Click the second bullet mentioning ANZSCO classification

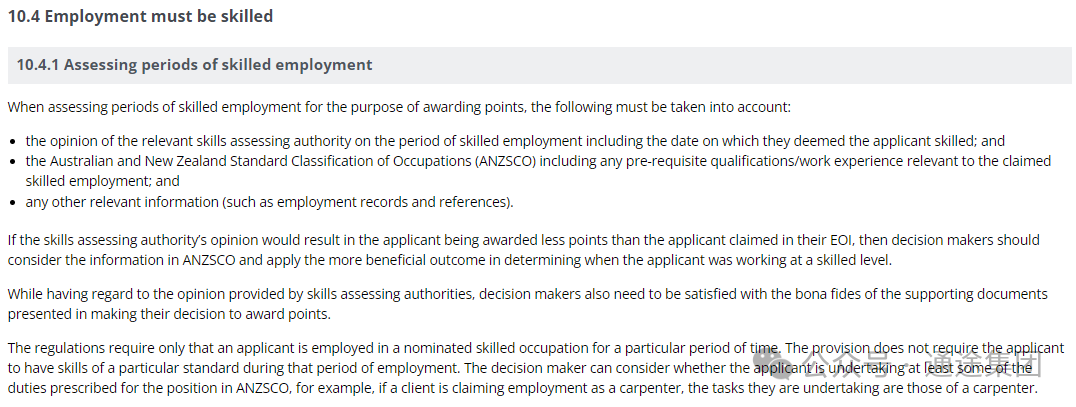[x=538, y=161]
